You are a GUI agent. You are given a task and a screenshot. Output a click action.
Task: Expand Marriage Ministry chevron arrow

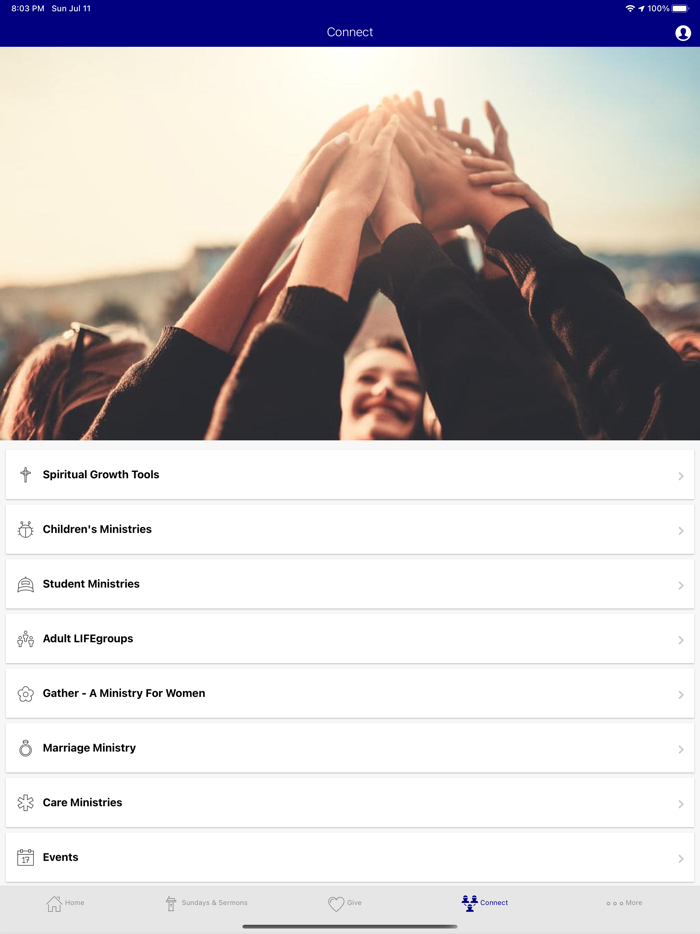680,749
